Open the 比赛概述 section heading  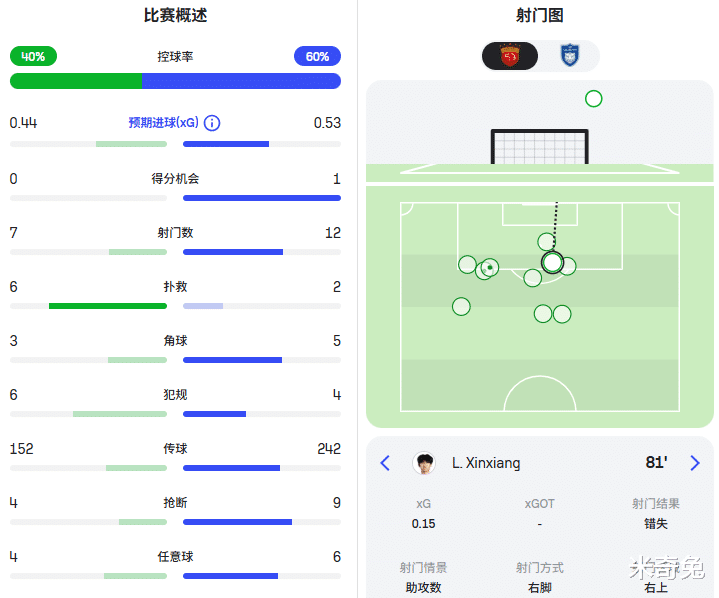point(175,16)
